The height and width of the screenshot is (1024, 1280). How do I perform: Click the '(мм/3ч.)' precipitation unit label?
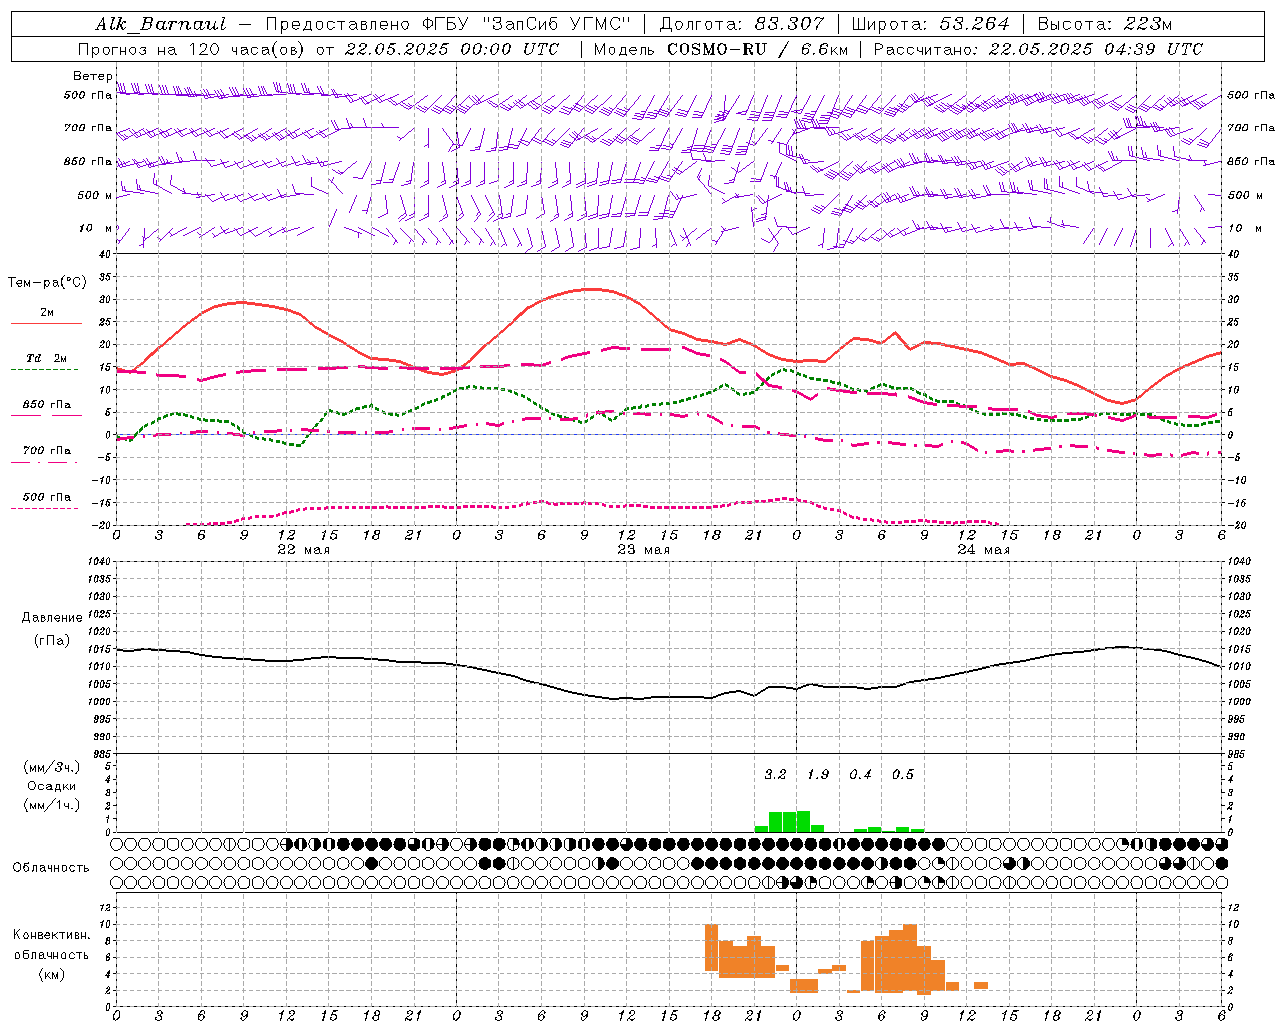coord(52,767)
